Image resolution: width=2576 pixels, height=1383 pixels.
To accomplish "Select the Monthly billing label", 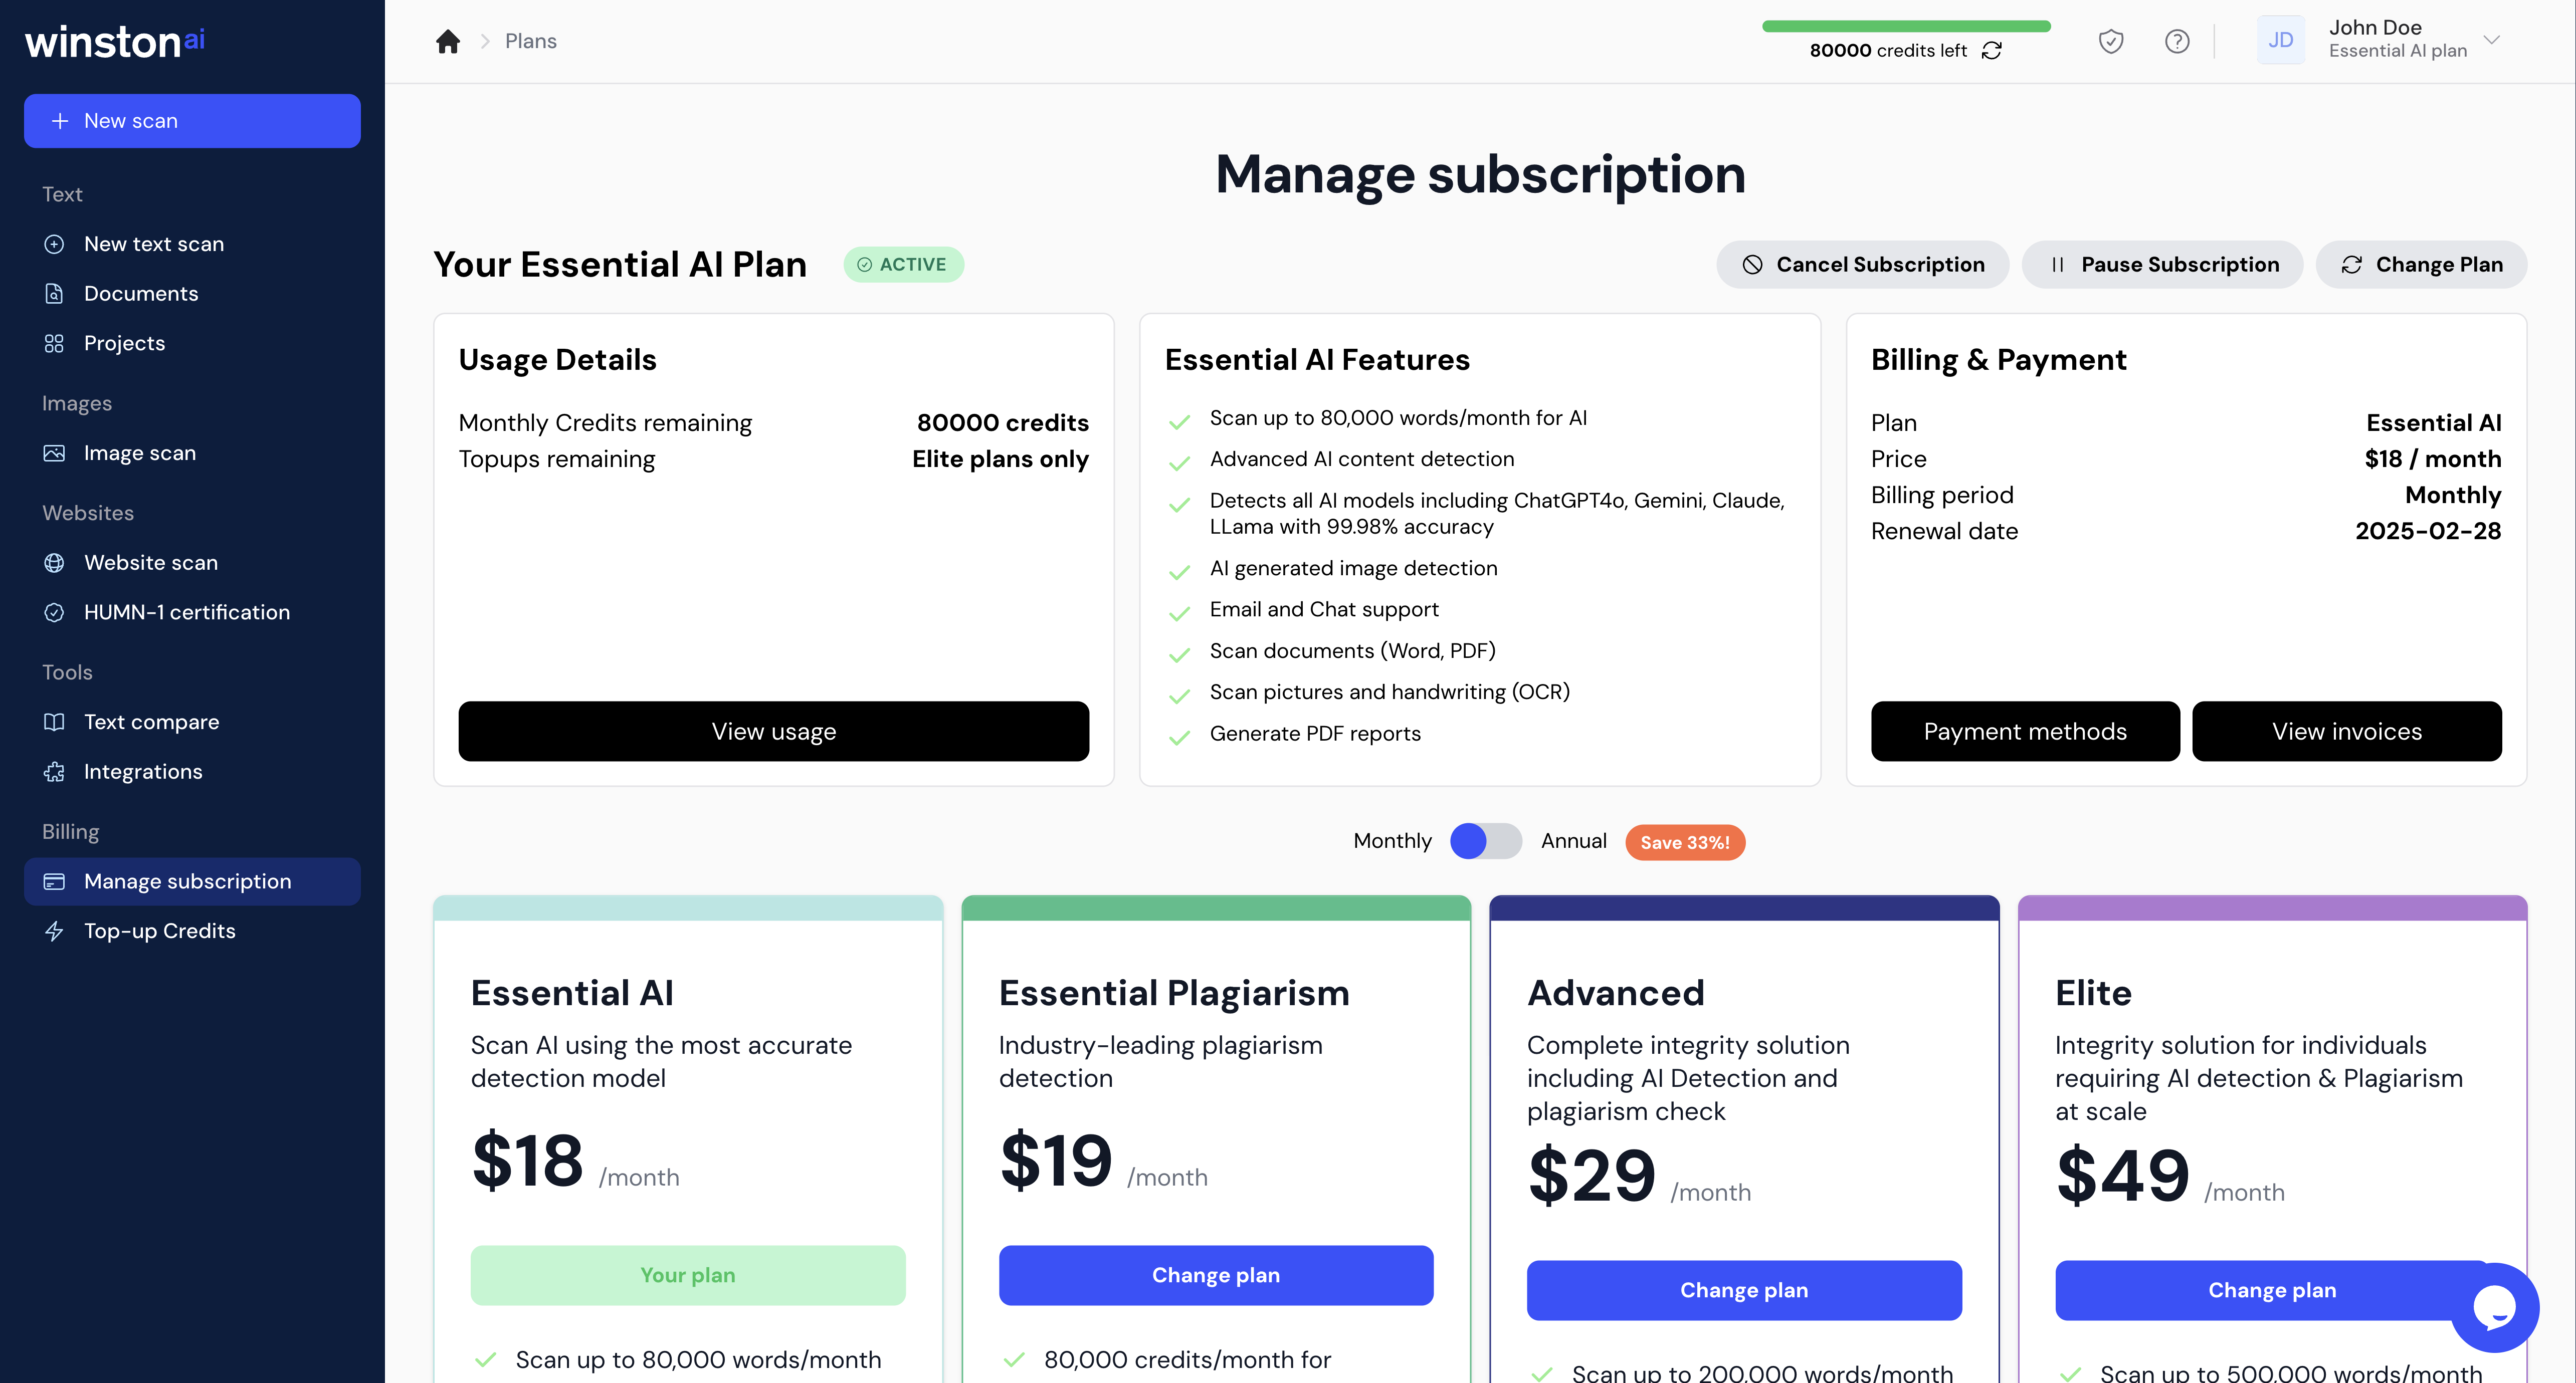I will (x=1392, y=841).
